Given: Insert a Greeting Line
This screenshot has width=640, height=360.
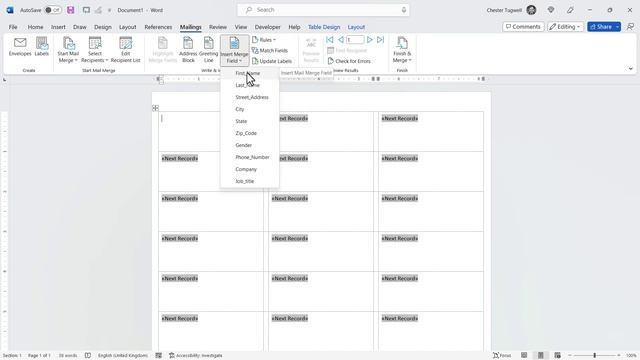Looking at the screenshot, I should [209, 50].
